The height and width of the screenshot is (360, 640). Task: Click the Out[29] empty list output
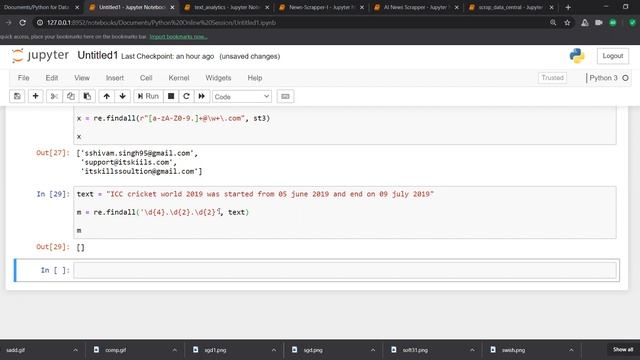(x=80, y=247)
